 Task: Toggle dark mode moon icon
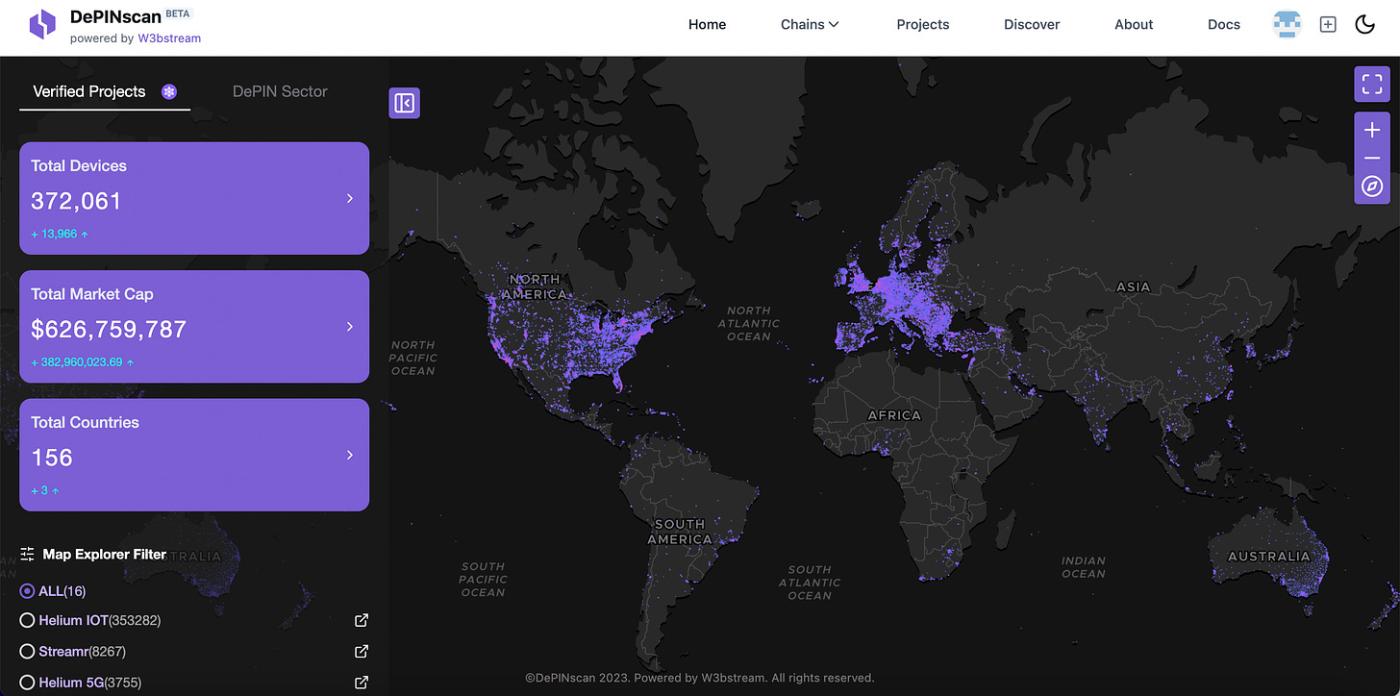tap(1365, 24)
